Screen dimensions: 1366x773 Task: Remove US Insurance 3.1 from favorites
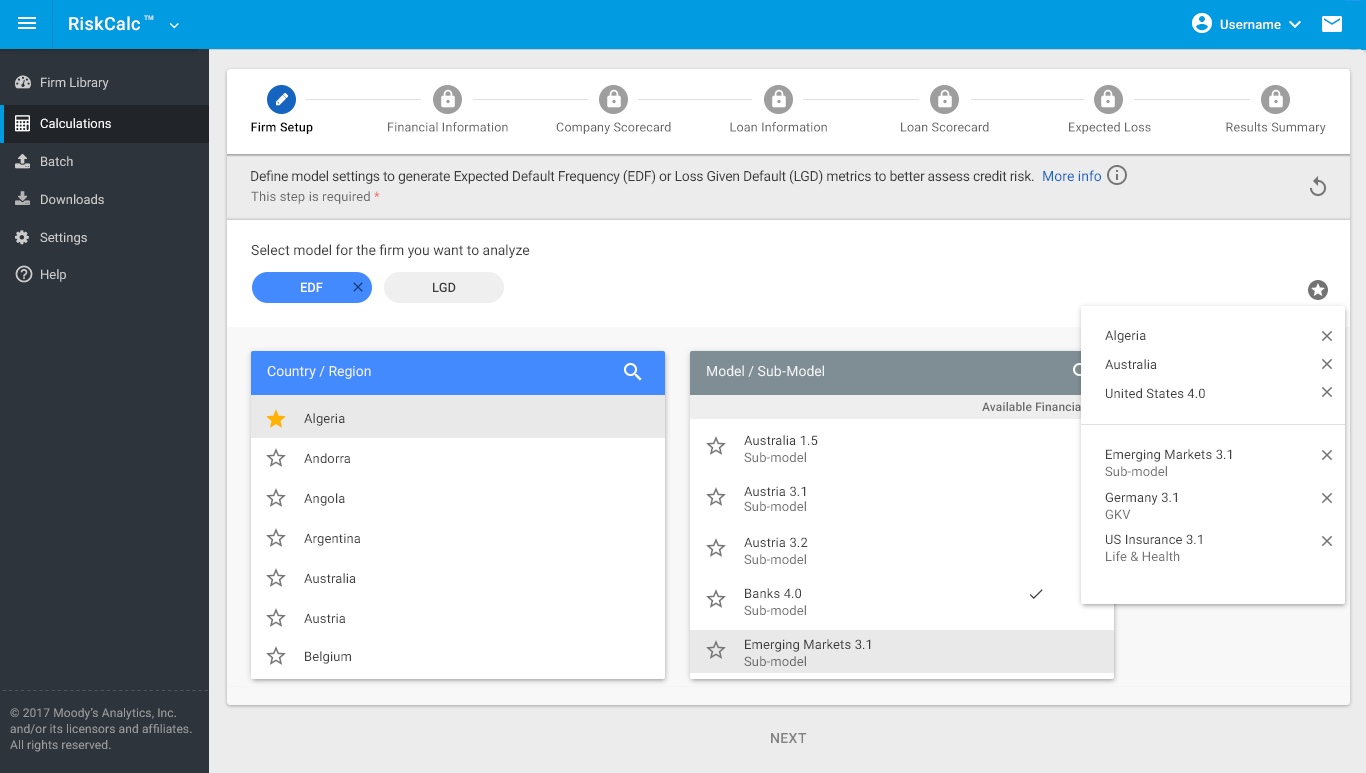(x=1327, y=541)
